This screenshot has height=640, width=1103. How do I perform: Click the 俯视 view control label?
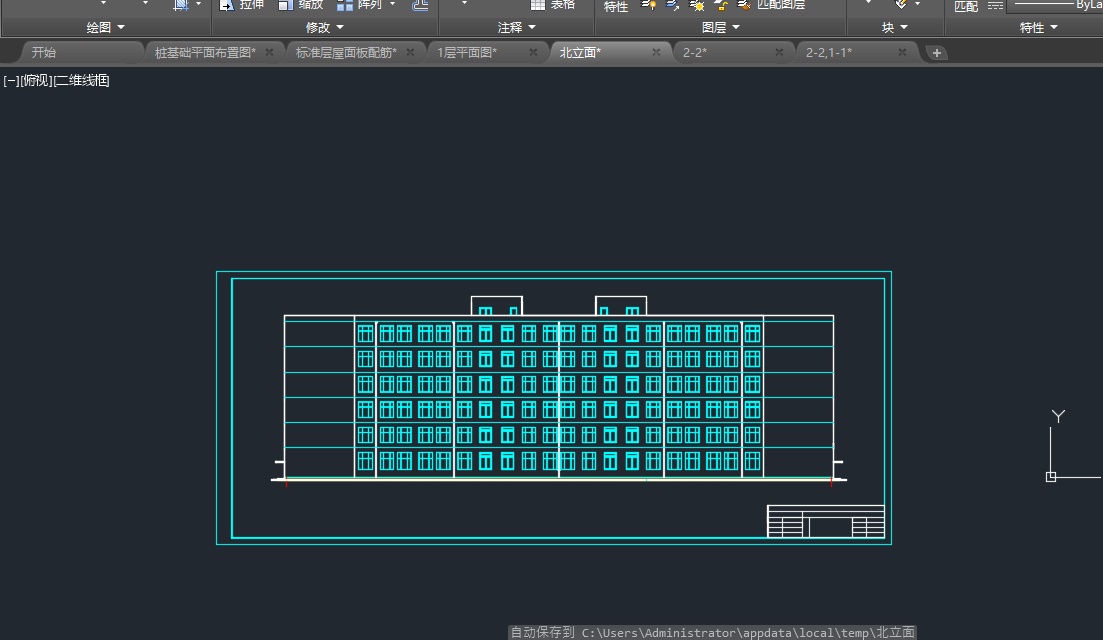35,81
